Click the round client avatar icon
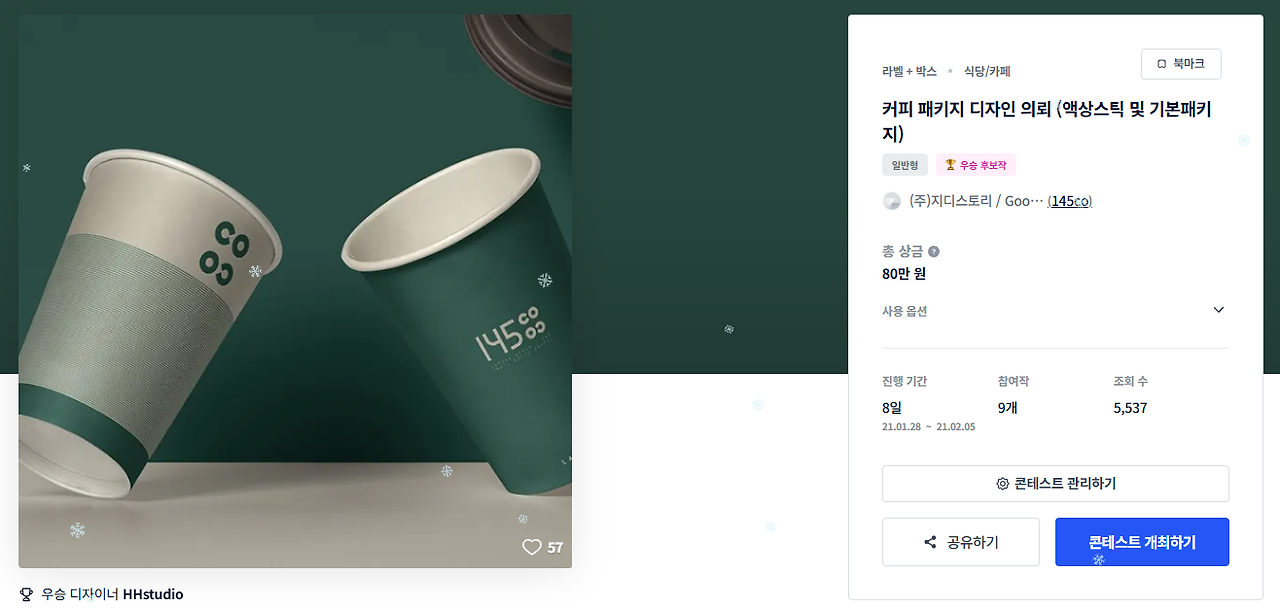Viewport: 1280px width, 608px height. [x=891, y=201]
